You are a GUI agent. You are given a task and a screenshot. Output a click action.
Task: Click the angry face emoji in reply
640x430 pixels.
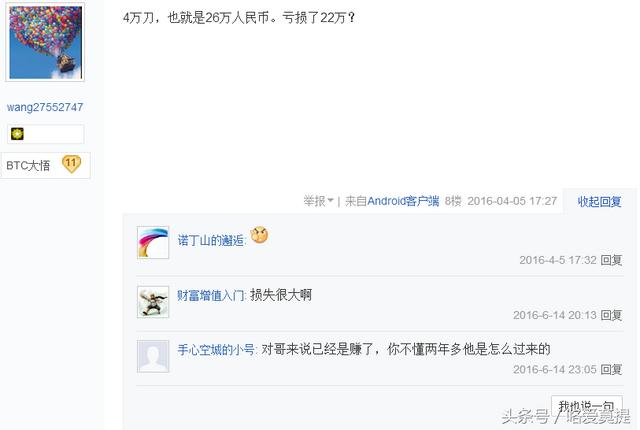tap(259, 235)
